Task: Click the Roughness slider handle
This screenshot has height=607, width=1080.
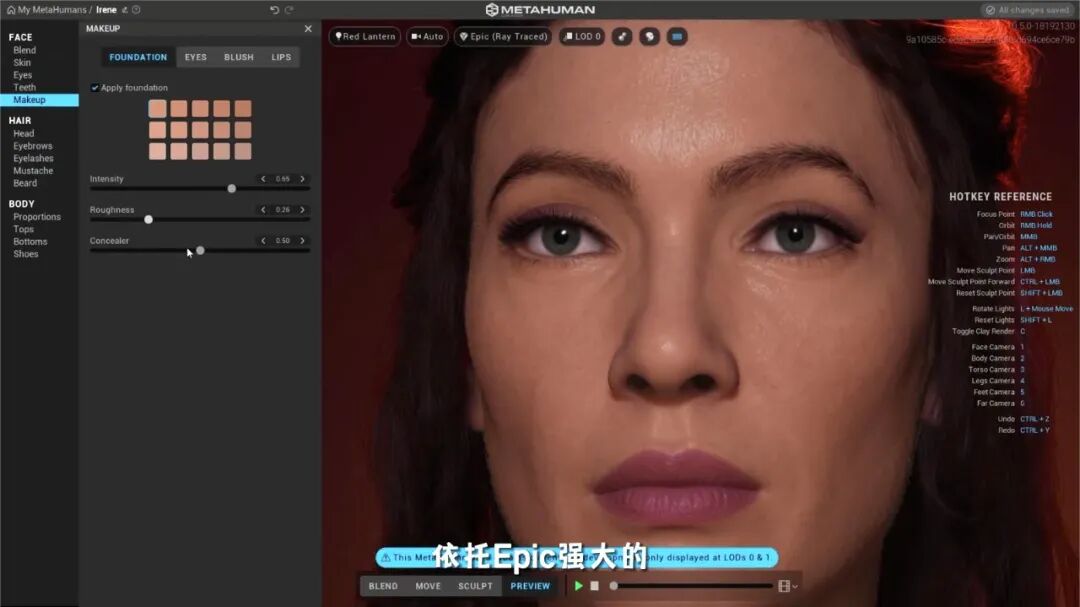Action: (148, 219)
